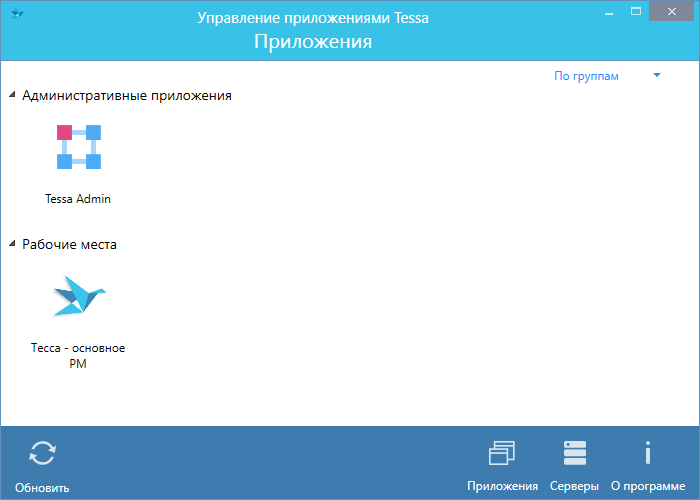Screen dimensions: 700x500
Task: Close the Управление приложениями Tessa window
Action: click(671, 12)
